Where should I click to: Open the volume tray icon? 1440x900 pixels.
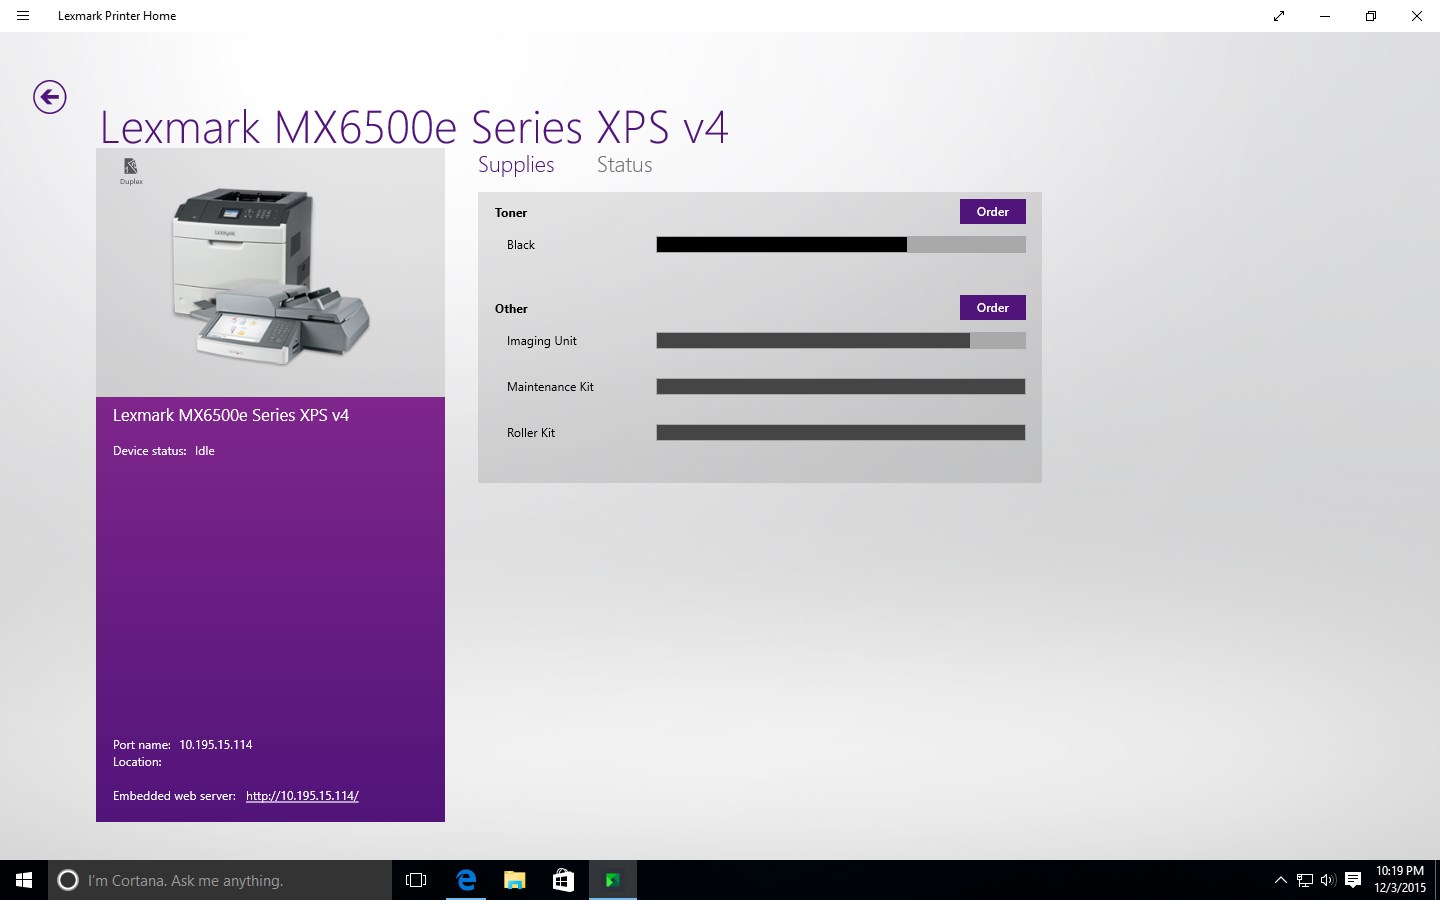point(1328,880)
